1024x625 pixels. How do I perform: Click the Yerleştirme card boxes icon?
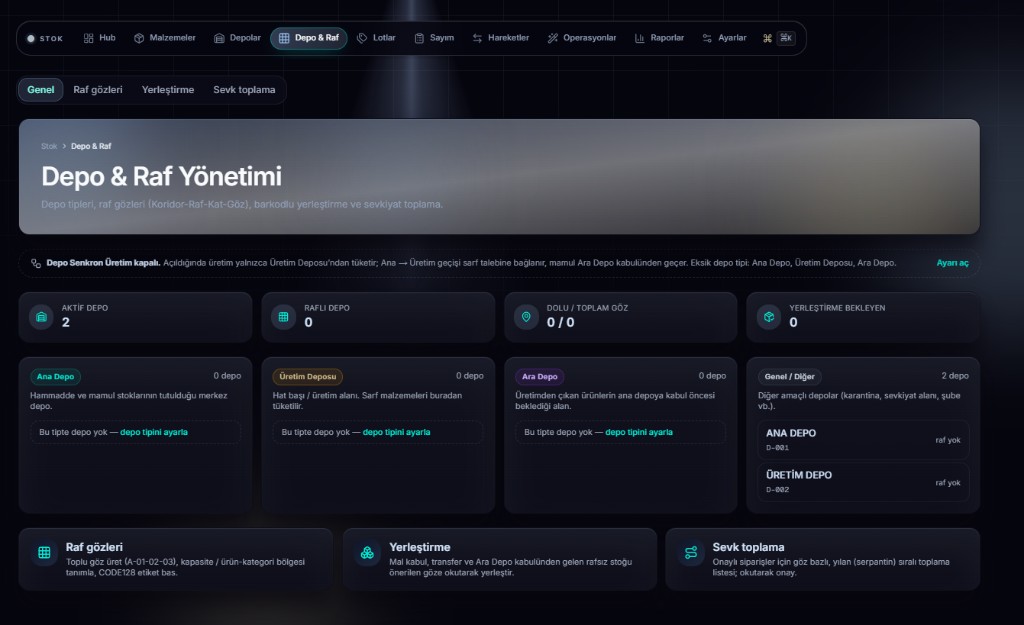point(367,553)
